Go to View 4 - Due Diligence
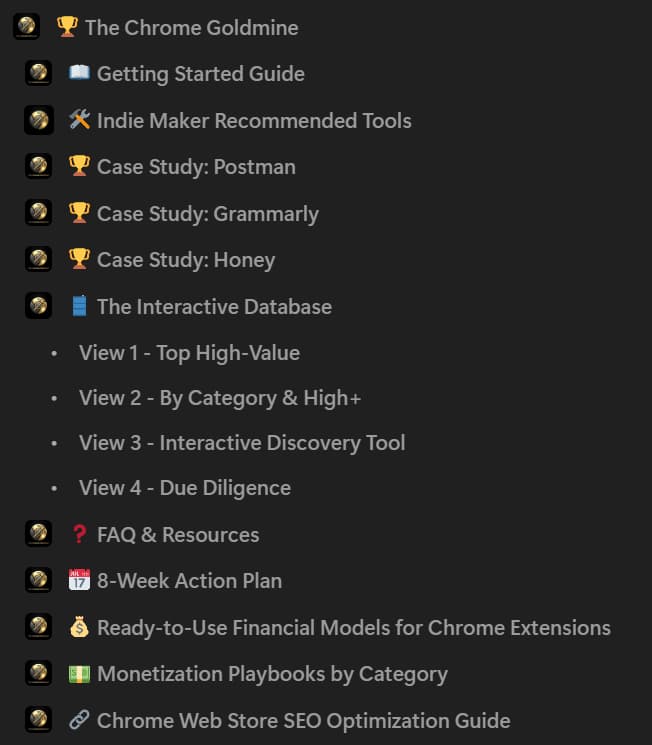The image size is (652, 745). [x=185, y=488]
